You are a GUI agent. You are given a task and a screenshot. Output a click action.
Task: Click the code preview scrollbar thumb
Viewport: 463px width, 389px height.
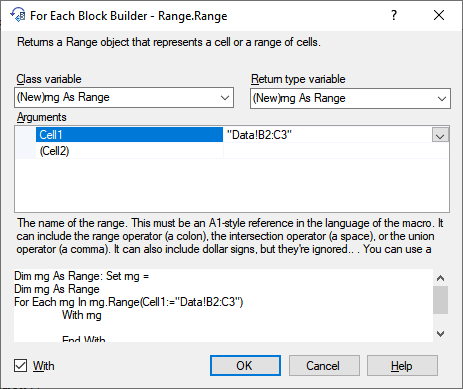440,300
